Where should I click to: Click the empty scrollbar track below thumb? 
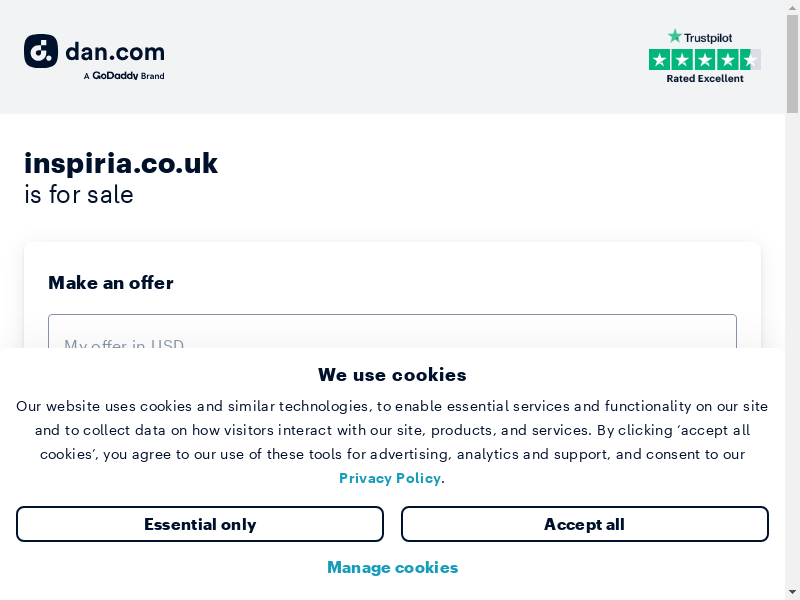[x=792, y=350]
